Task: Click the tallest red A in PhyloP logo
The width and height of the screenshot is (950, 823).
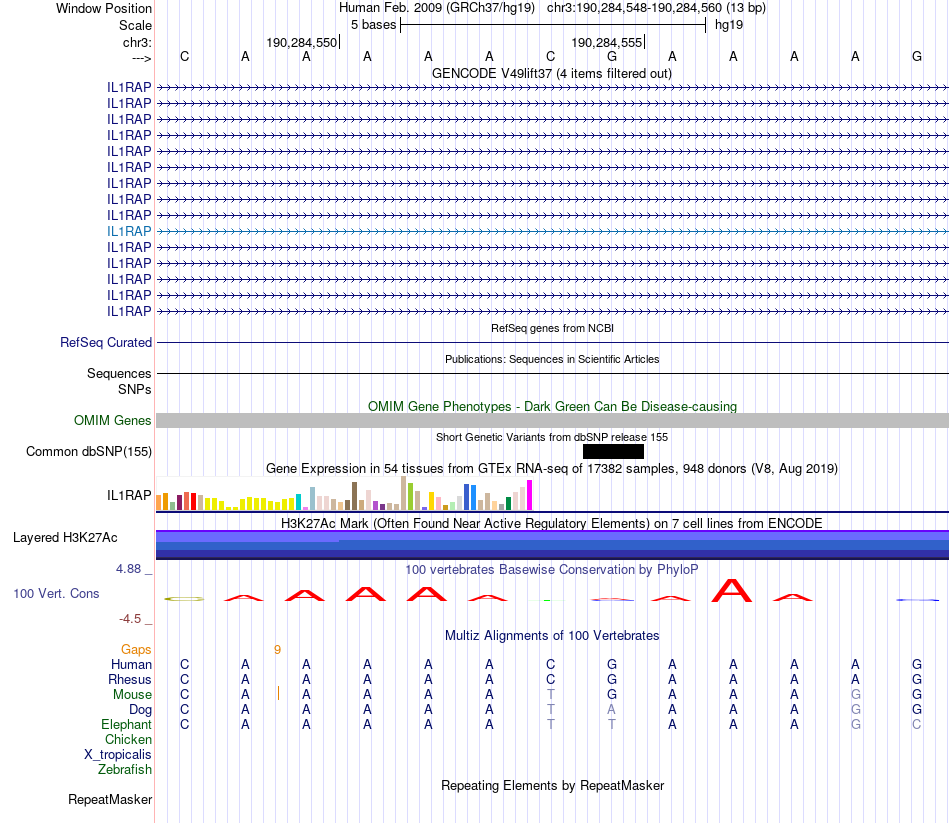Action: click(x=732, y=590)
